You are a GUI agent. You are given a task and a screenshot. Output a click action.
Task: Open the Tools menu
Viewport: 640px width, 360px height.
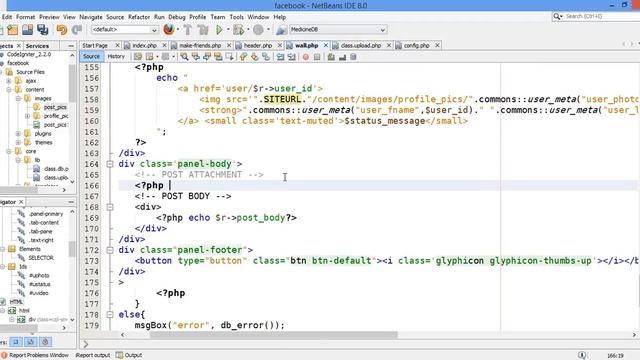click(x=236, y=17)
